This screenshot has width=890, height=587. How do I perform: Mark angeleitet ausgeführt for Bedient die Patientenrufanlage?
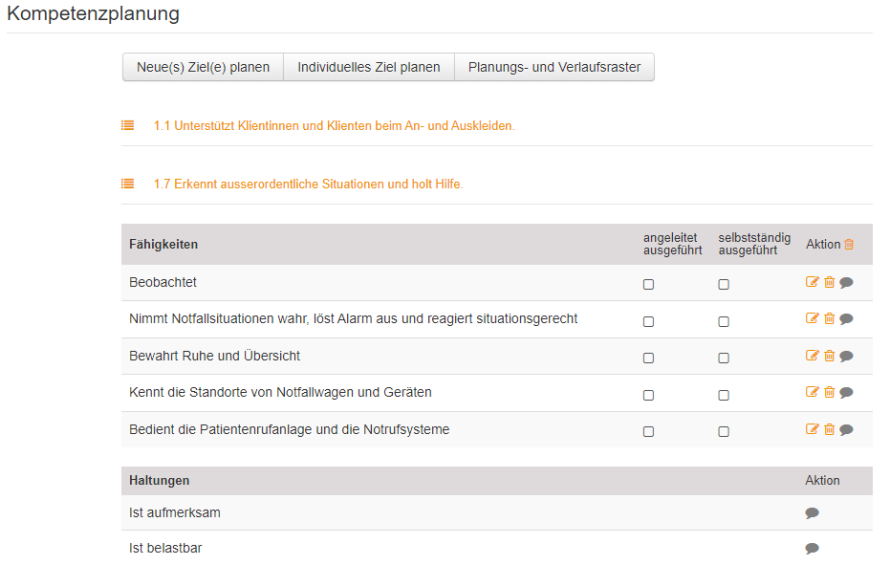[x=648, y=432]
